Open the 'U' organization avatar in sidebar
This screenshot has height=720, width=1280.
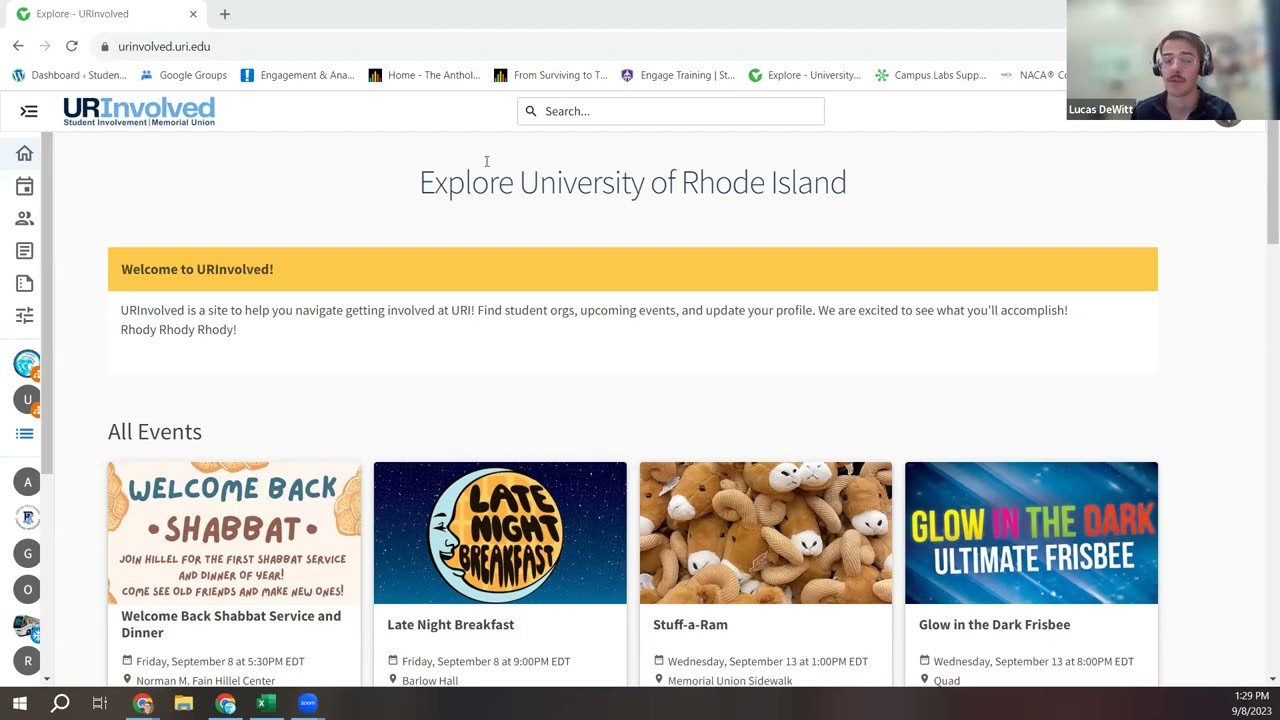point(27,399)
